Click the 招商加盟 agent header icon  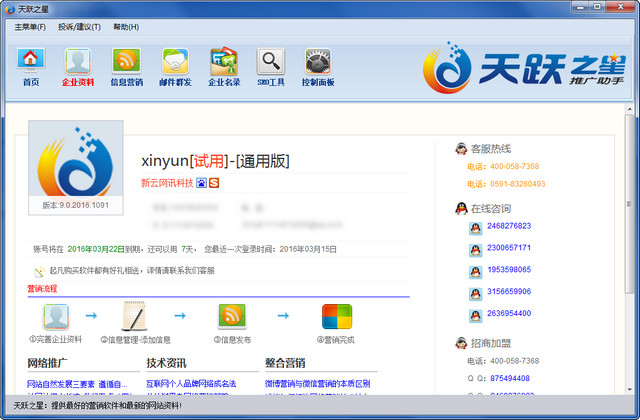click(461, 343)
